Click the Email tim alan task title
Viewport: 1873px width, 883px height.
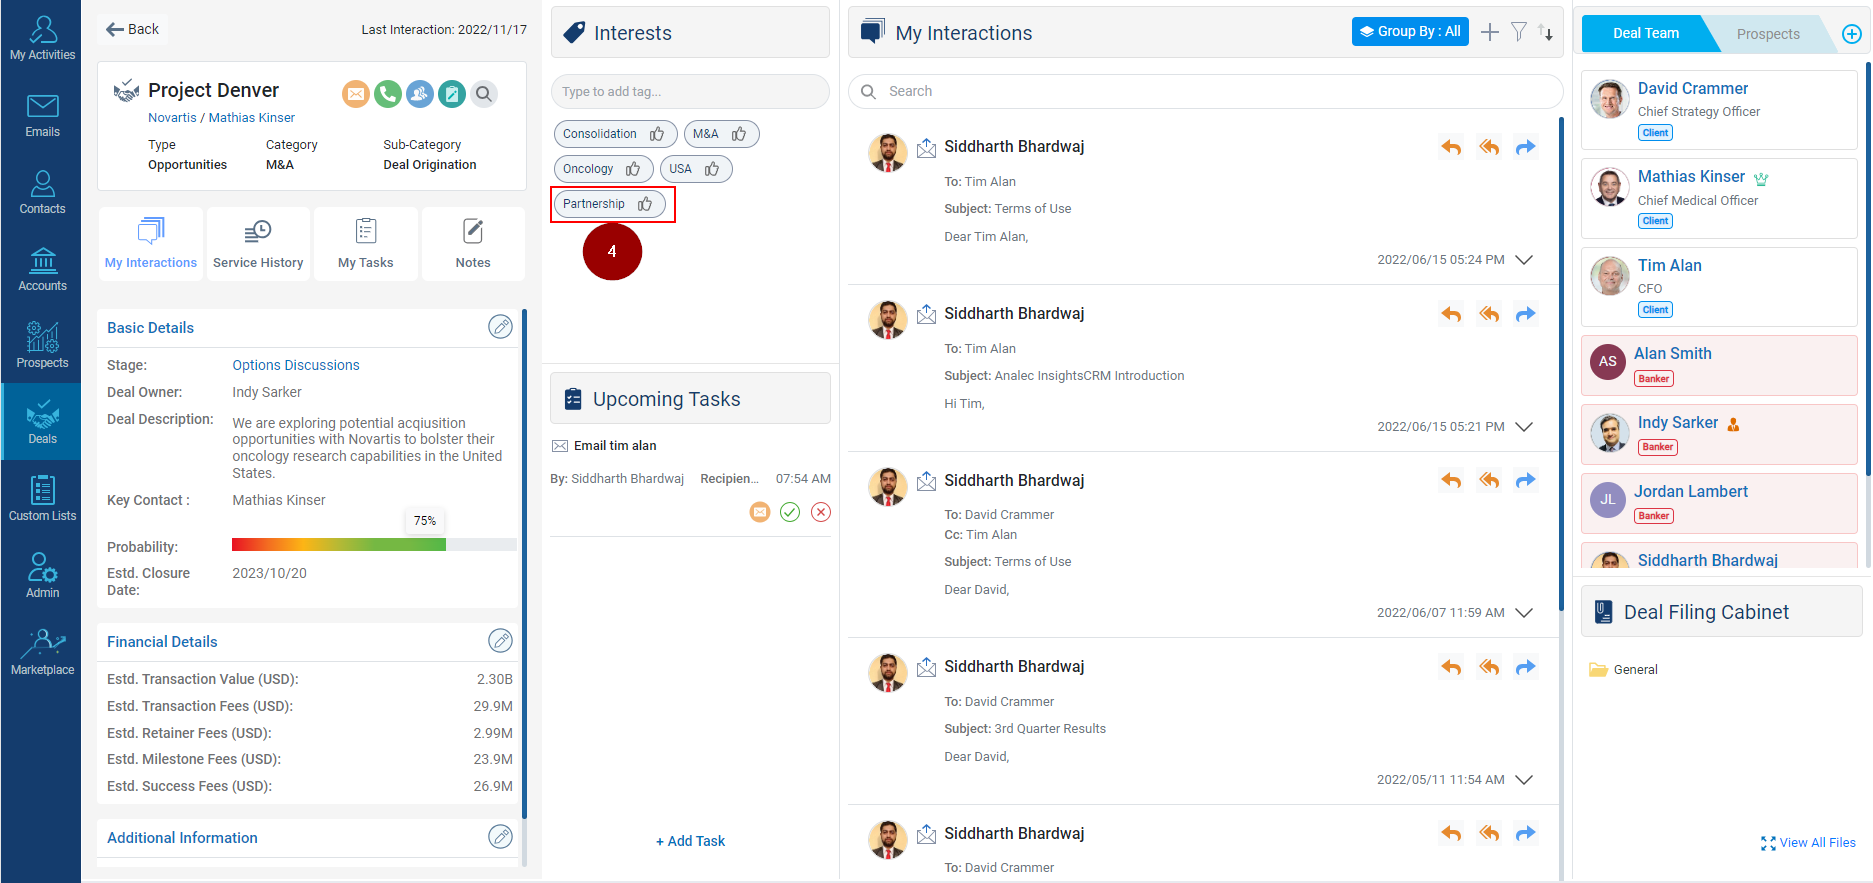(x=615, y=446)
